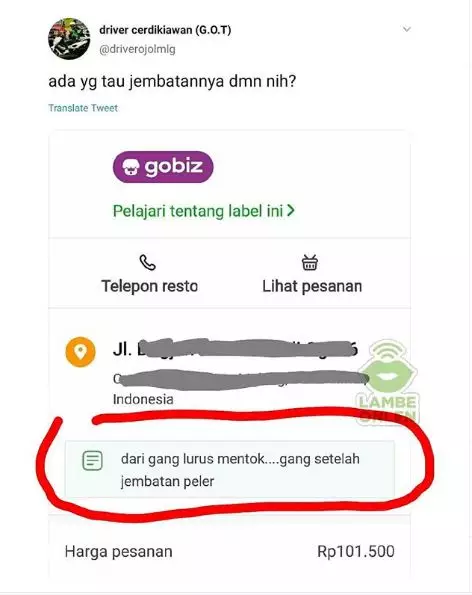Click the @driverojolmlg handle
Image resolution: width=472 pixels, height=595 pixels.
point(137,49)
